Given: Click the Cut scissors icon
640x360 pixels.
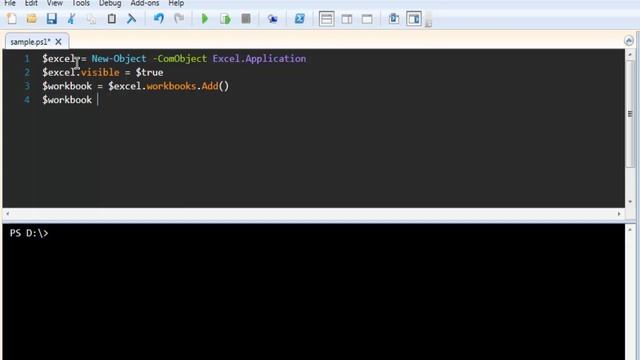Looking at the screenshot, I should coord(71,18).
